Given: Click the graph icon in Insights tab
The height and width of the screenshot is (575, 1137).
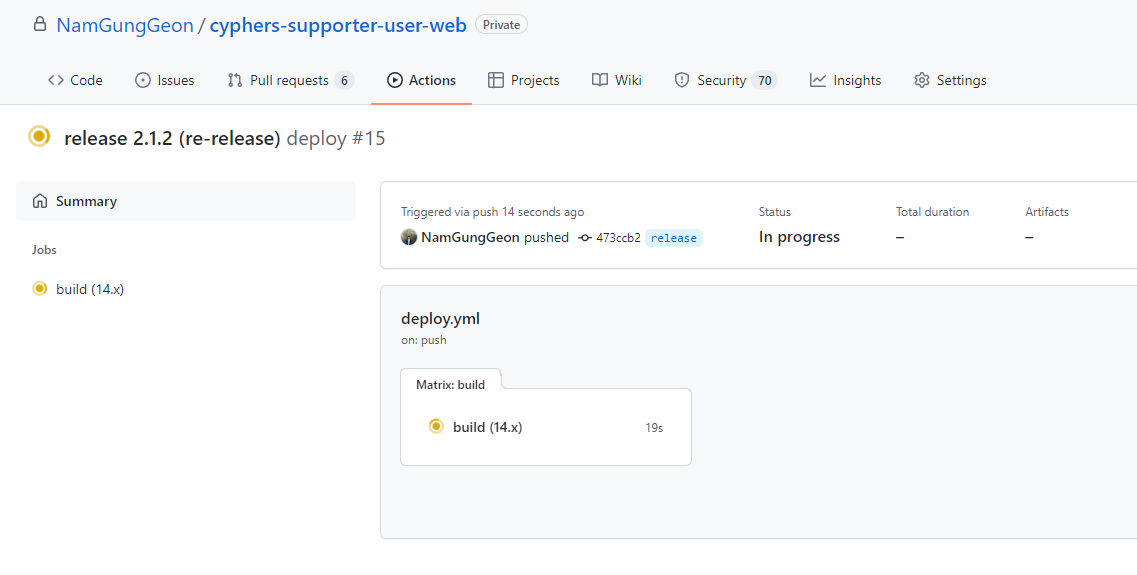Looking at the screenshot, I should (x=818, y=80).
